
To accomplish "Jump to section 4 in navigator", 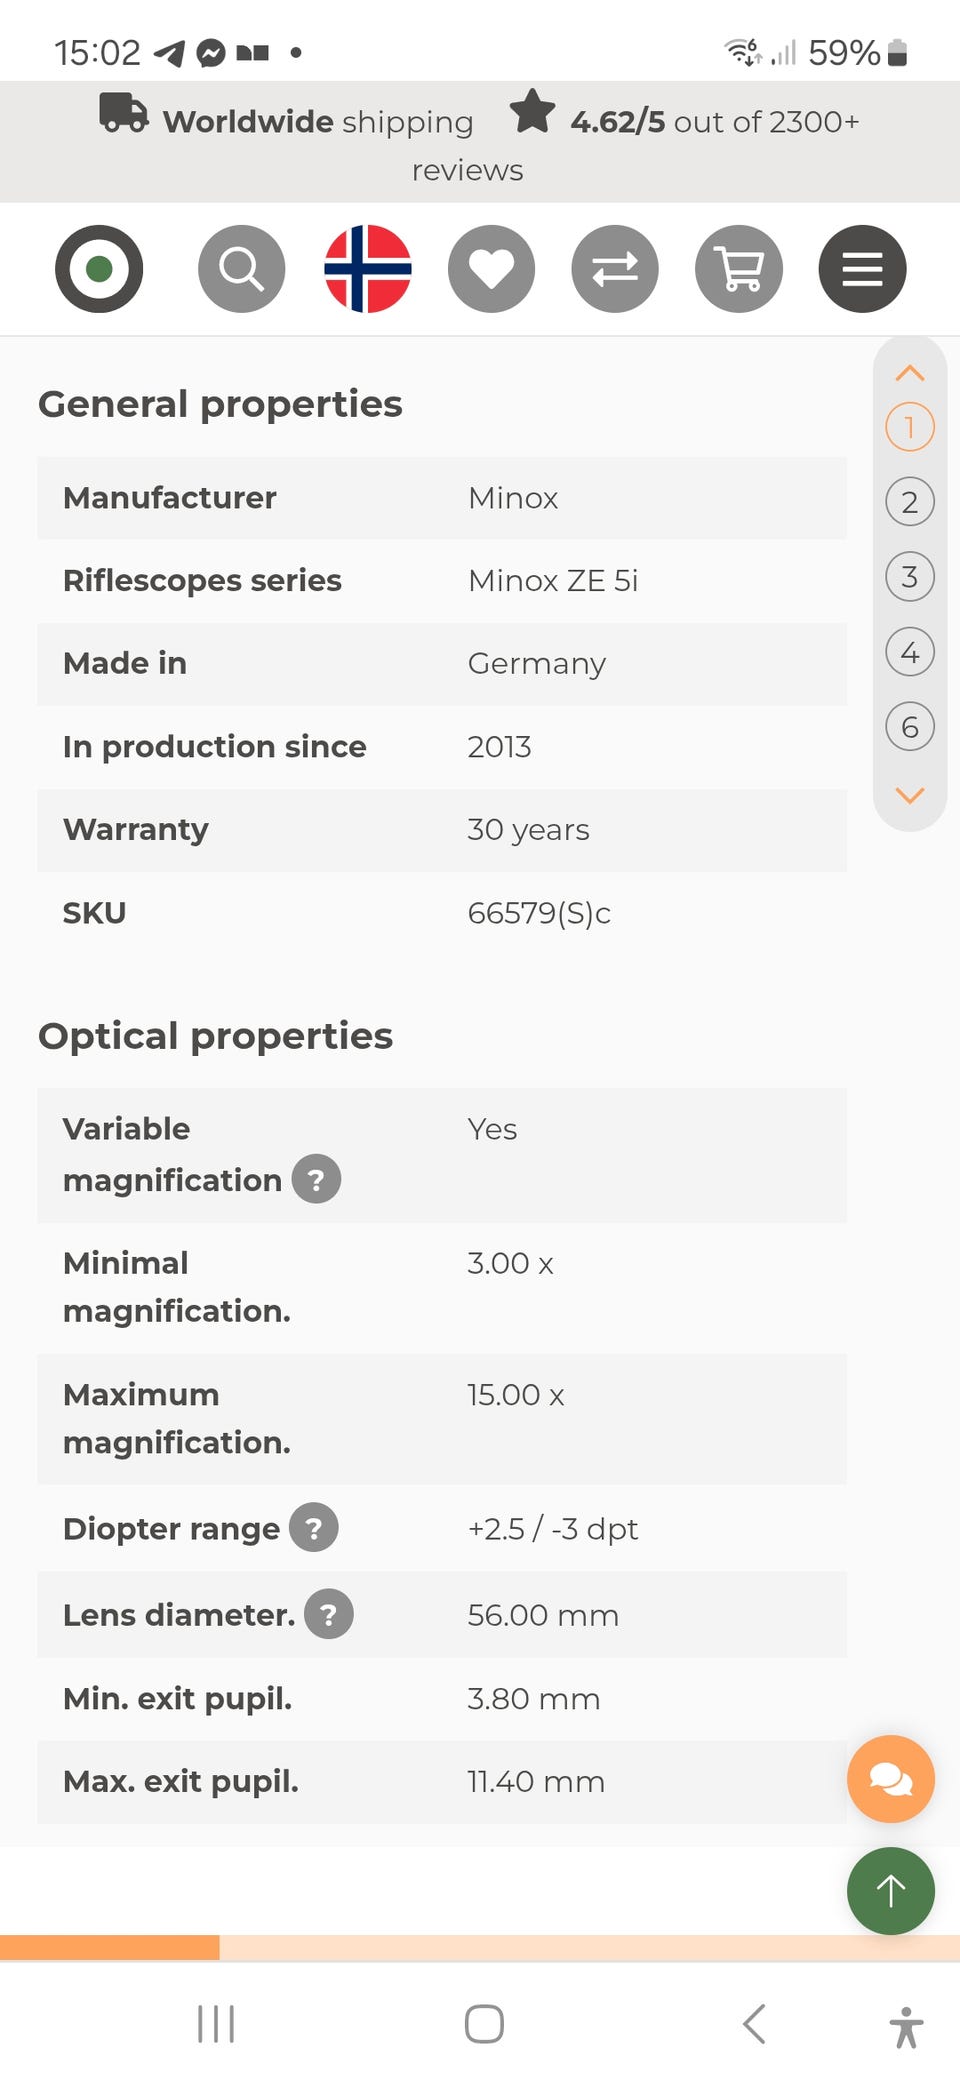I will (x=909, y=652).
